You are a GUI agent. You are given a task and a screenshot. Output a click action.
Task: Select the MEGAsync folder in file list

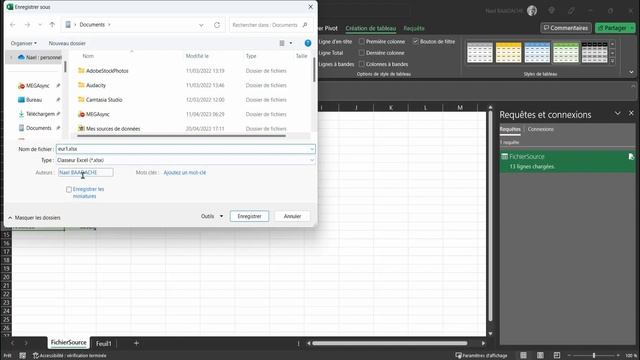tap(98, 114)
